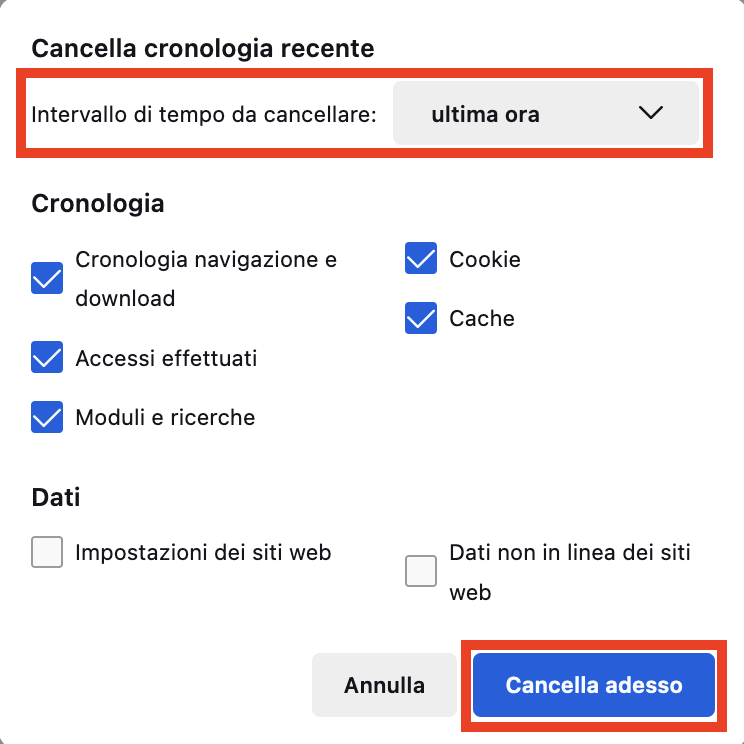Enable the "Impostazioni dei siti web" checkbox

47,552
